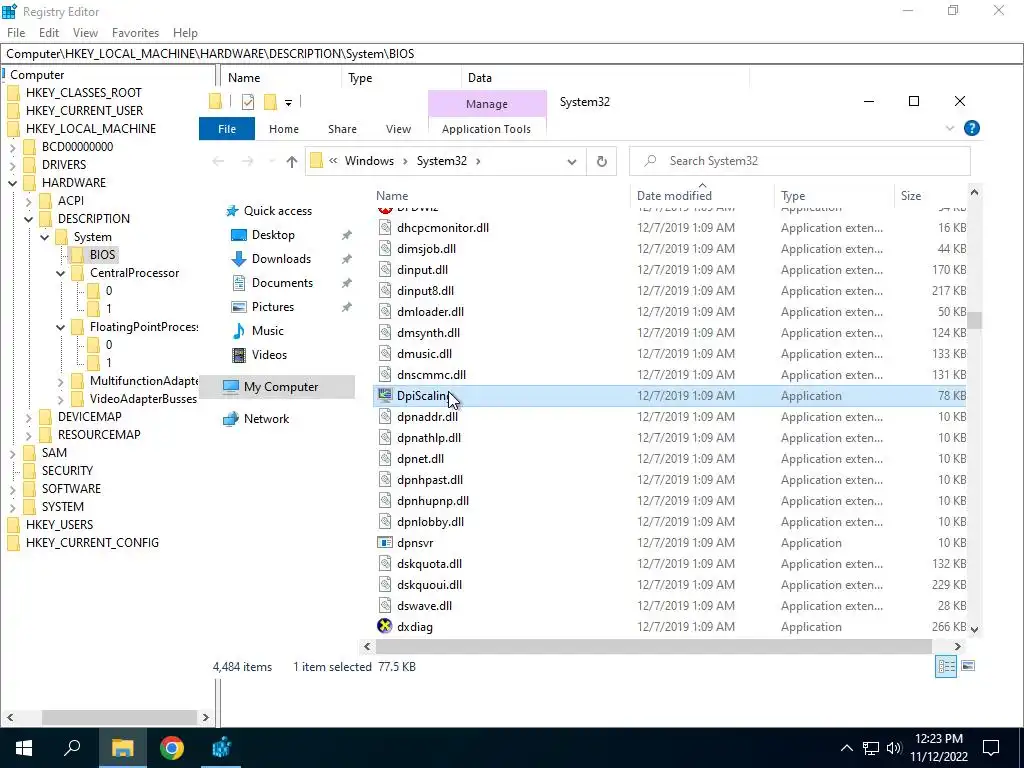Click the Manage contextual tab
The height and width of the screenshot is (768, 1024).
coord(487,104)
